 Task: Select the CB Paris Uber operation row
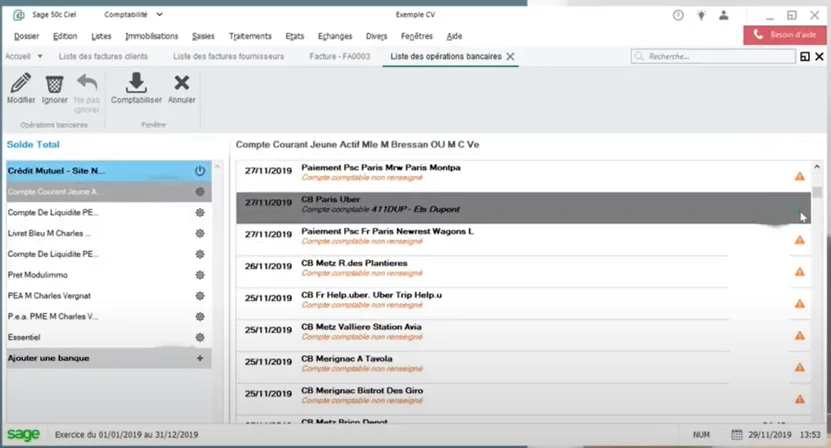523,208
